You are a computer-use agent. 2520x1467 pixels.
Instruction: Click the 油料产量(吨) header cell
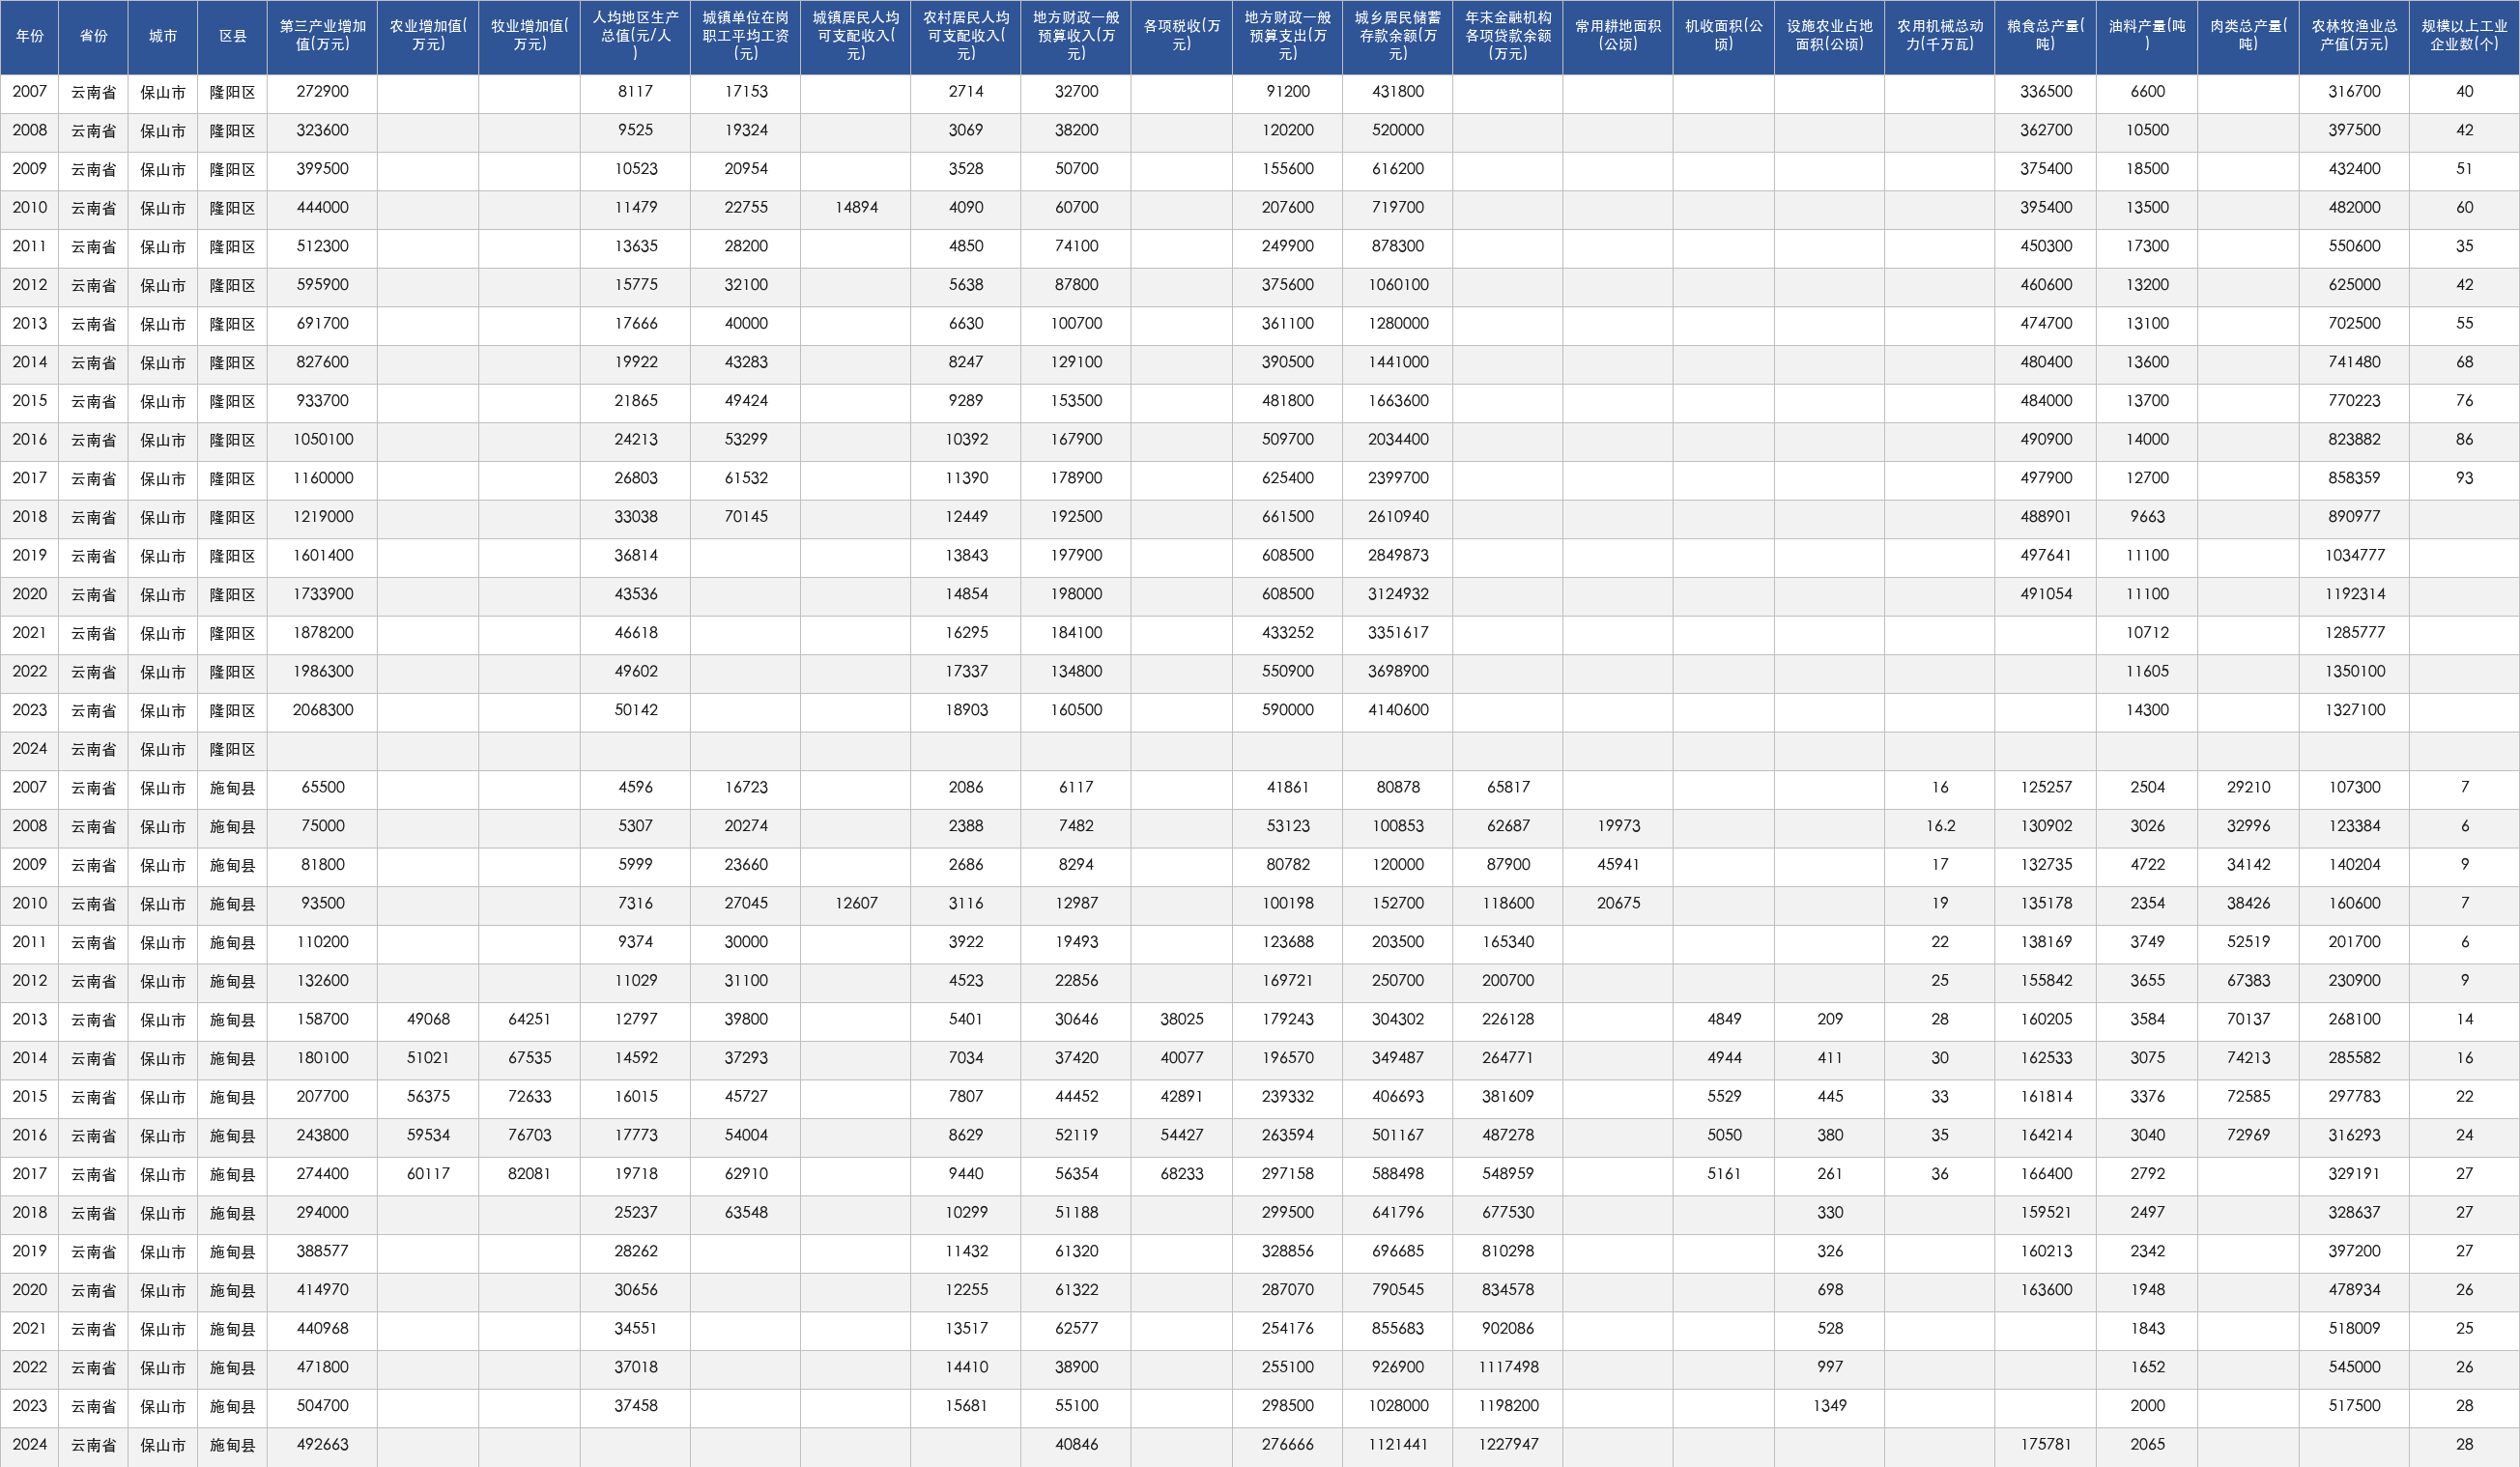point(2147,37)
